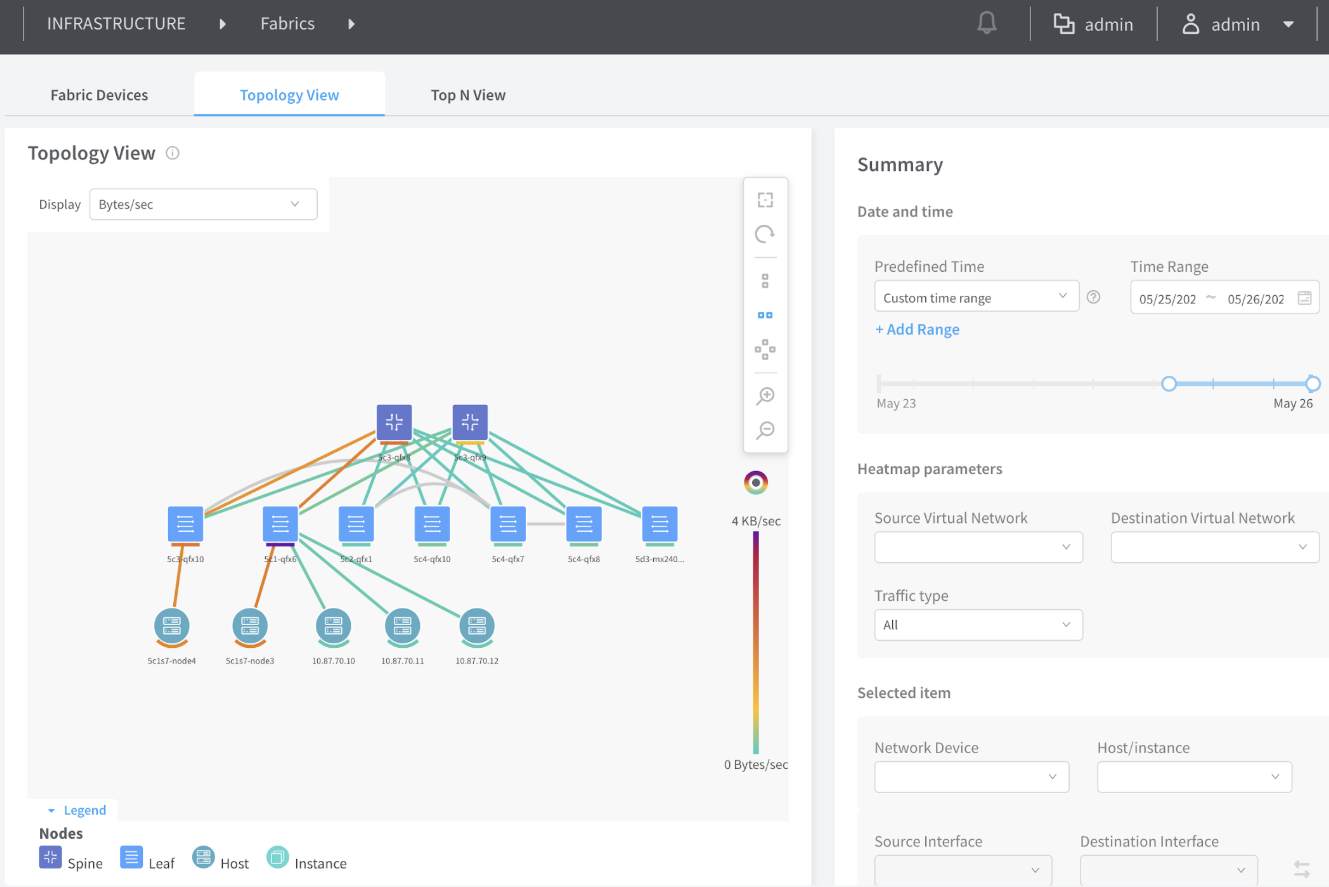Click the Topology View info icon
Screen dimensions: 1329x887
[172, 153]
